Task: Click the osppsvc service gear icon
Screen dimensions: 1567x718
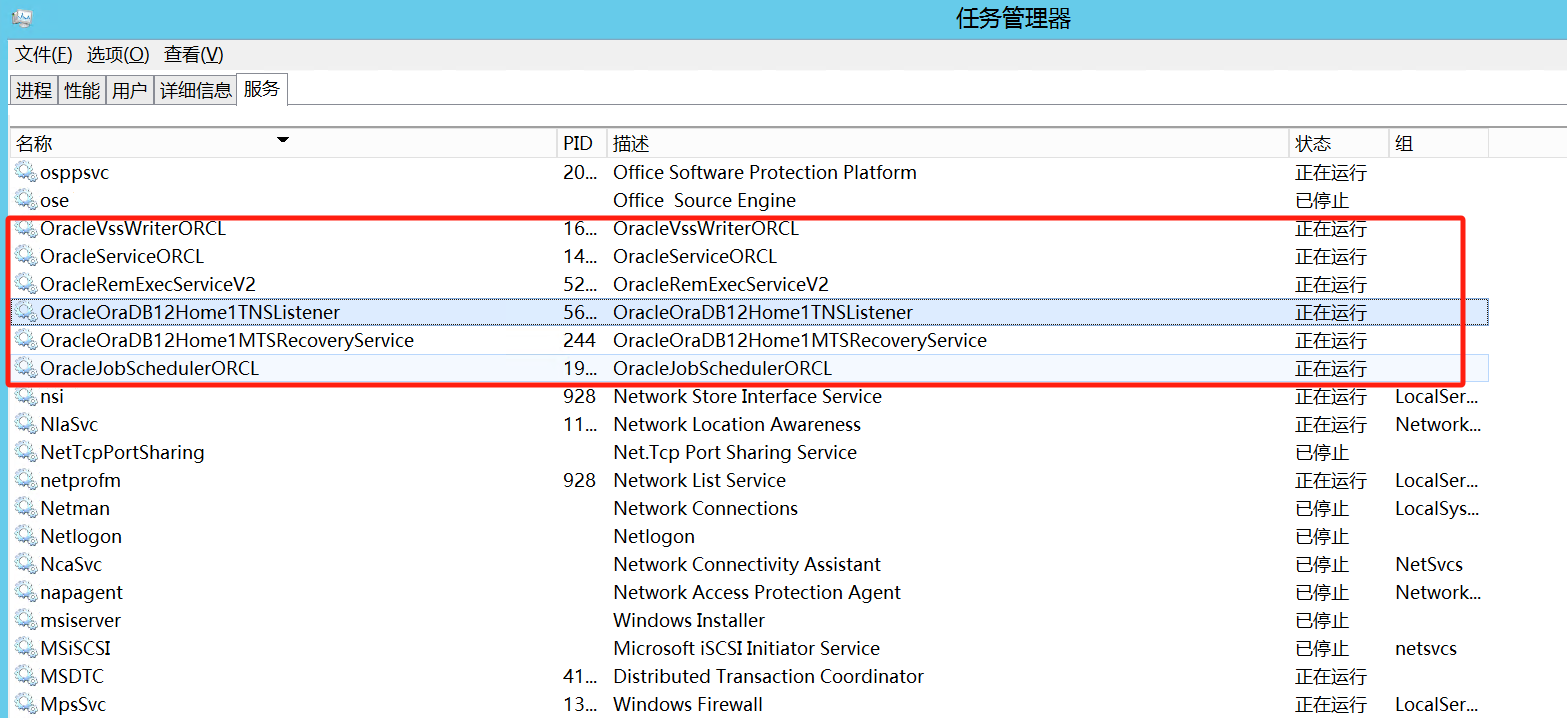Action: coord(26,172)
